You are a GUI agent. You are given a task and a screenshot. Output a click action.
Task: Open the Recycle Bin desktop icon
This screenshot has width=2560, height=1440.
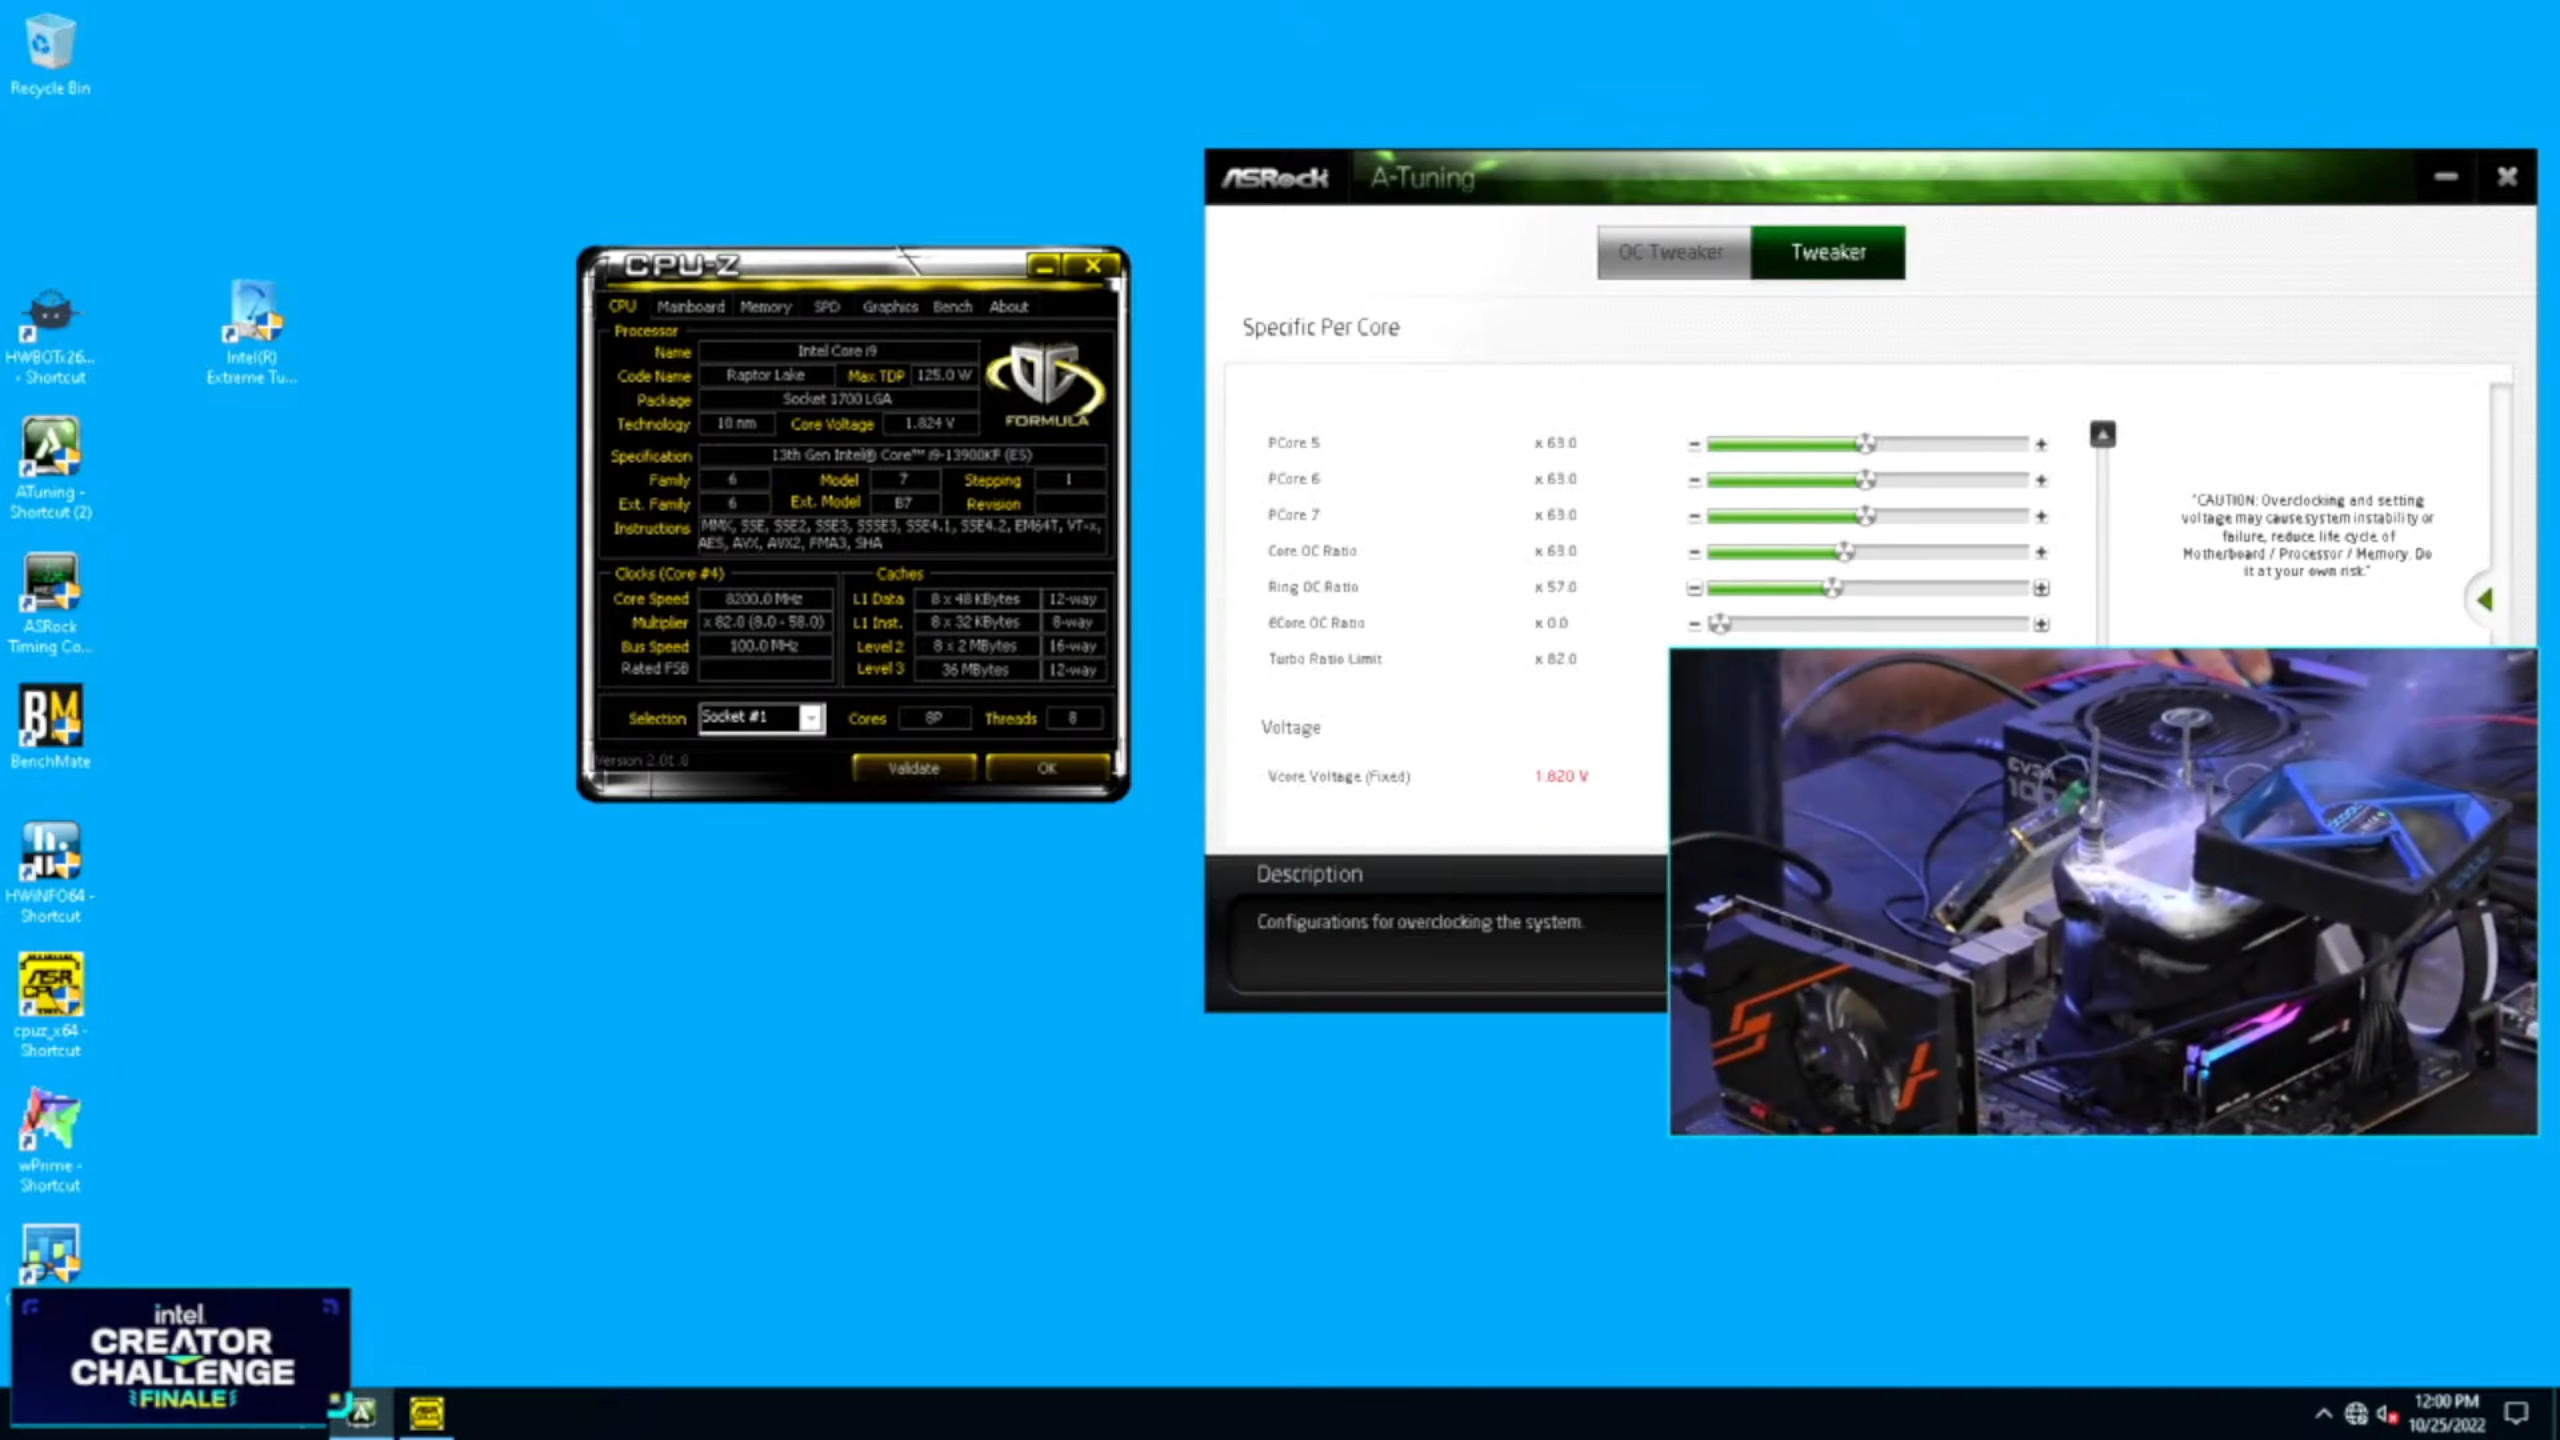[x=50, y=55]
